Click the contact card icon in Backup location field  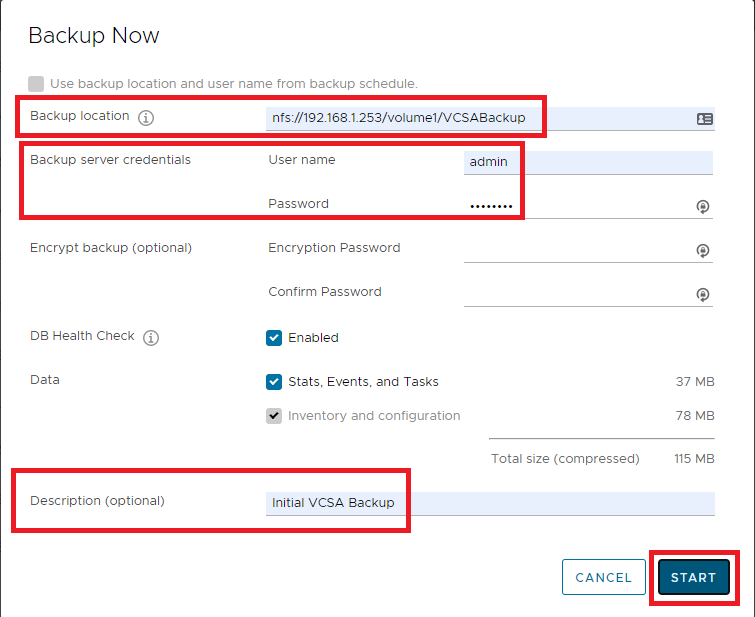point(704,118)
